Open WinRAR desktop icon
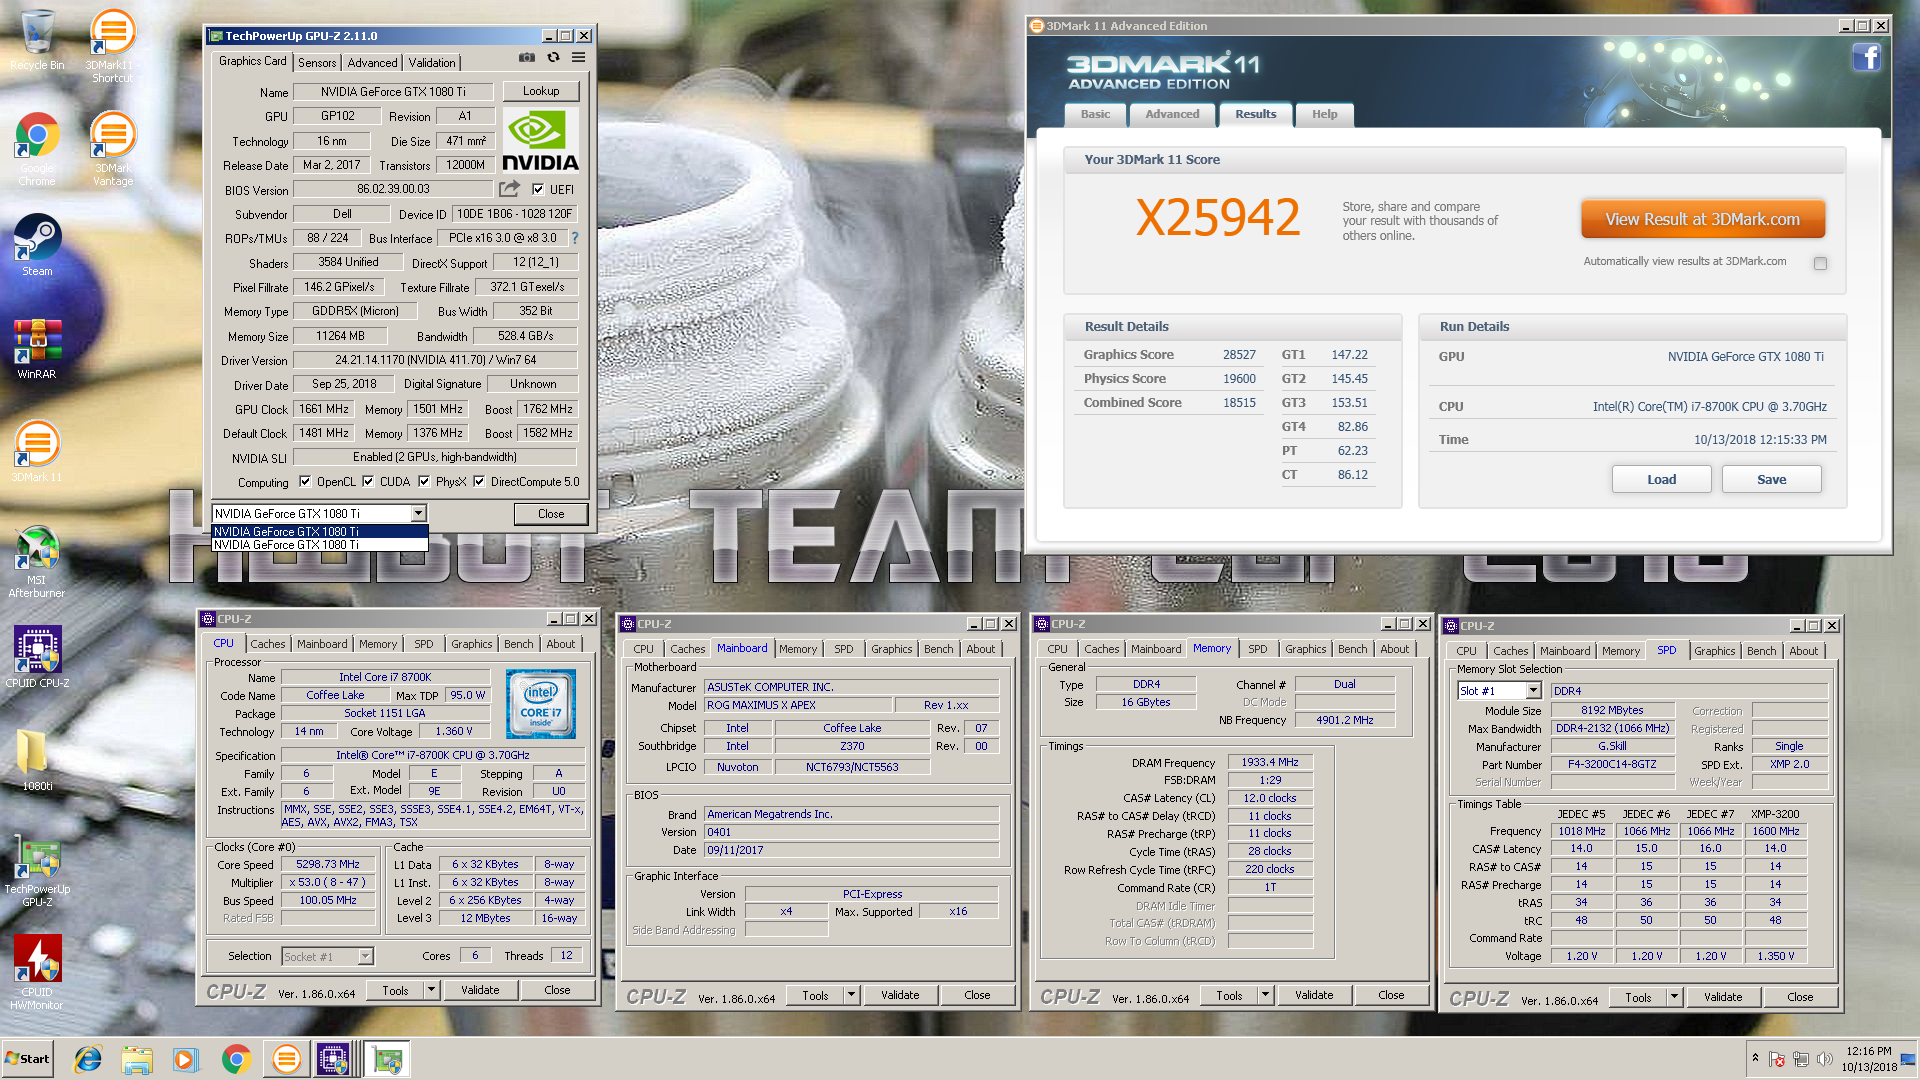 [37, 349]
